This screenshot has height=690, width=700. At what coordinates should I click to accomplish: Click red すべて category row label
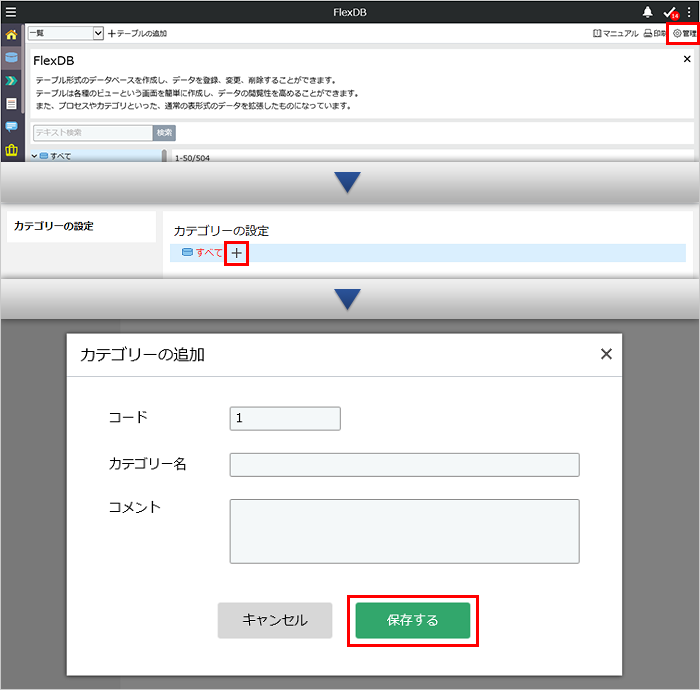208,253
